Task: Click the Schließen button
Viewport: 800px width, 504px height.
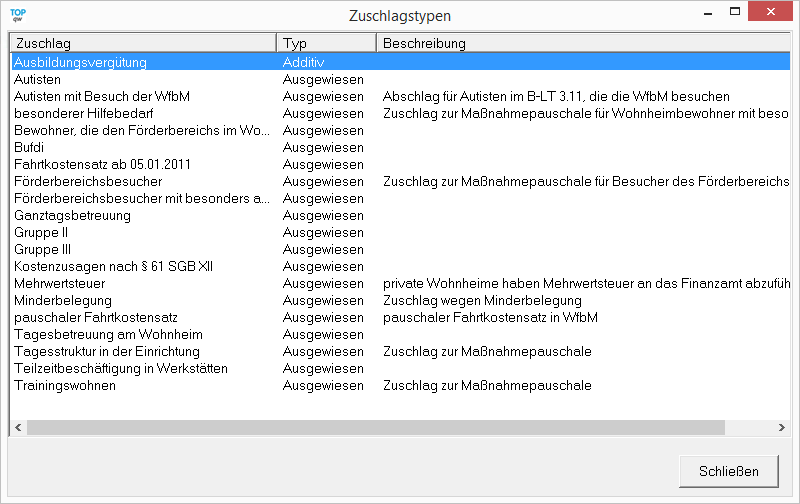Action: tap(729, 471)
